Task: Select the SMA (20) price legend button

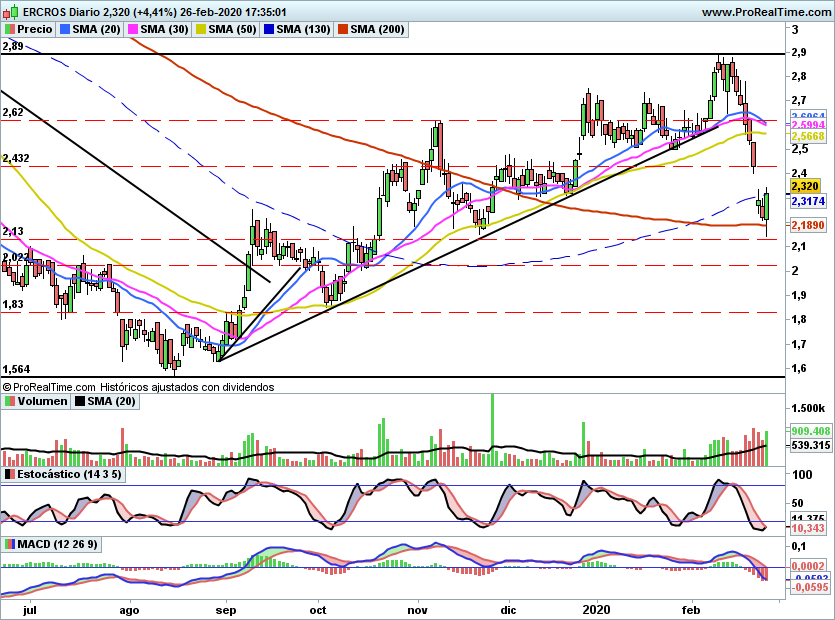Action: coord(90,29)
